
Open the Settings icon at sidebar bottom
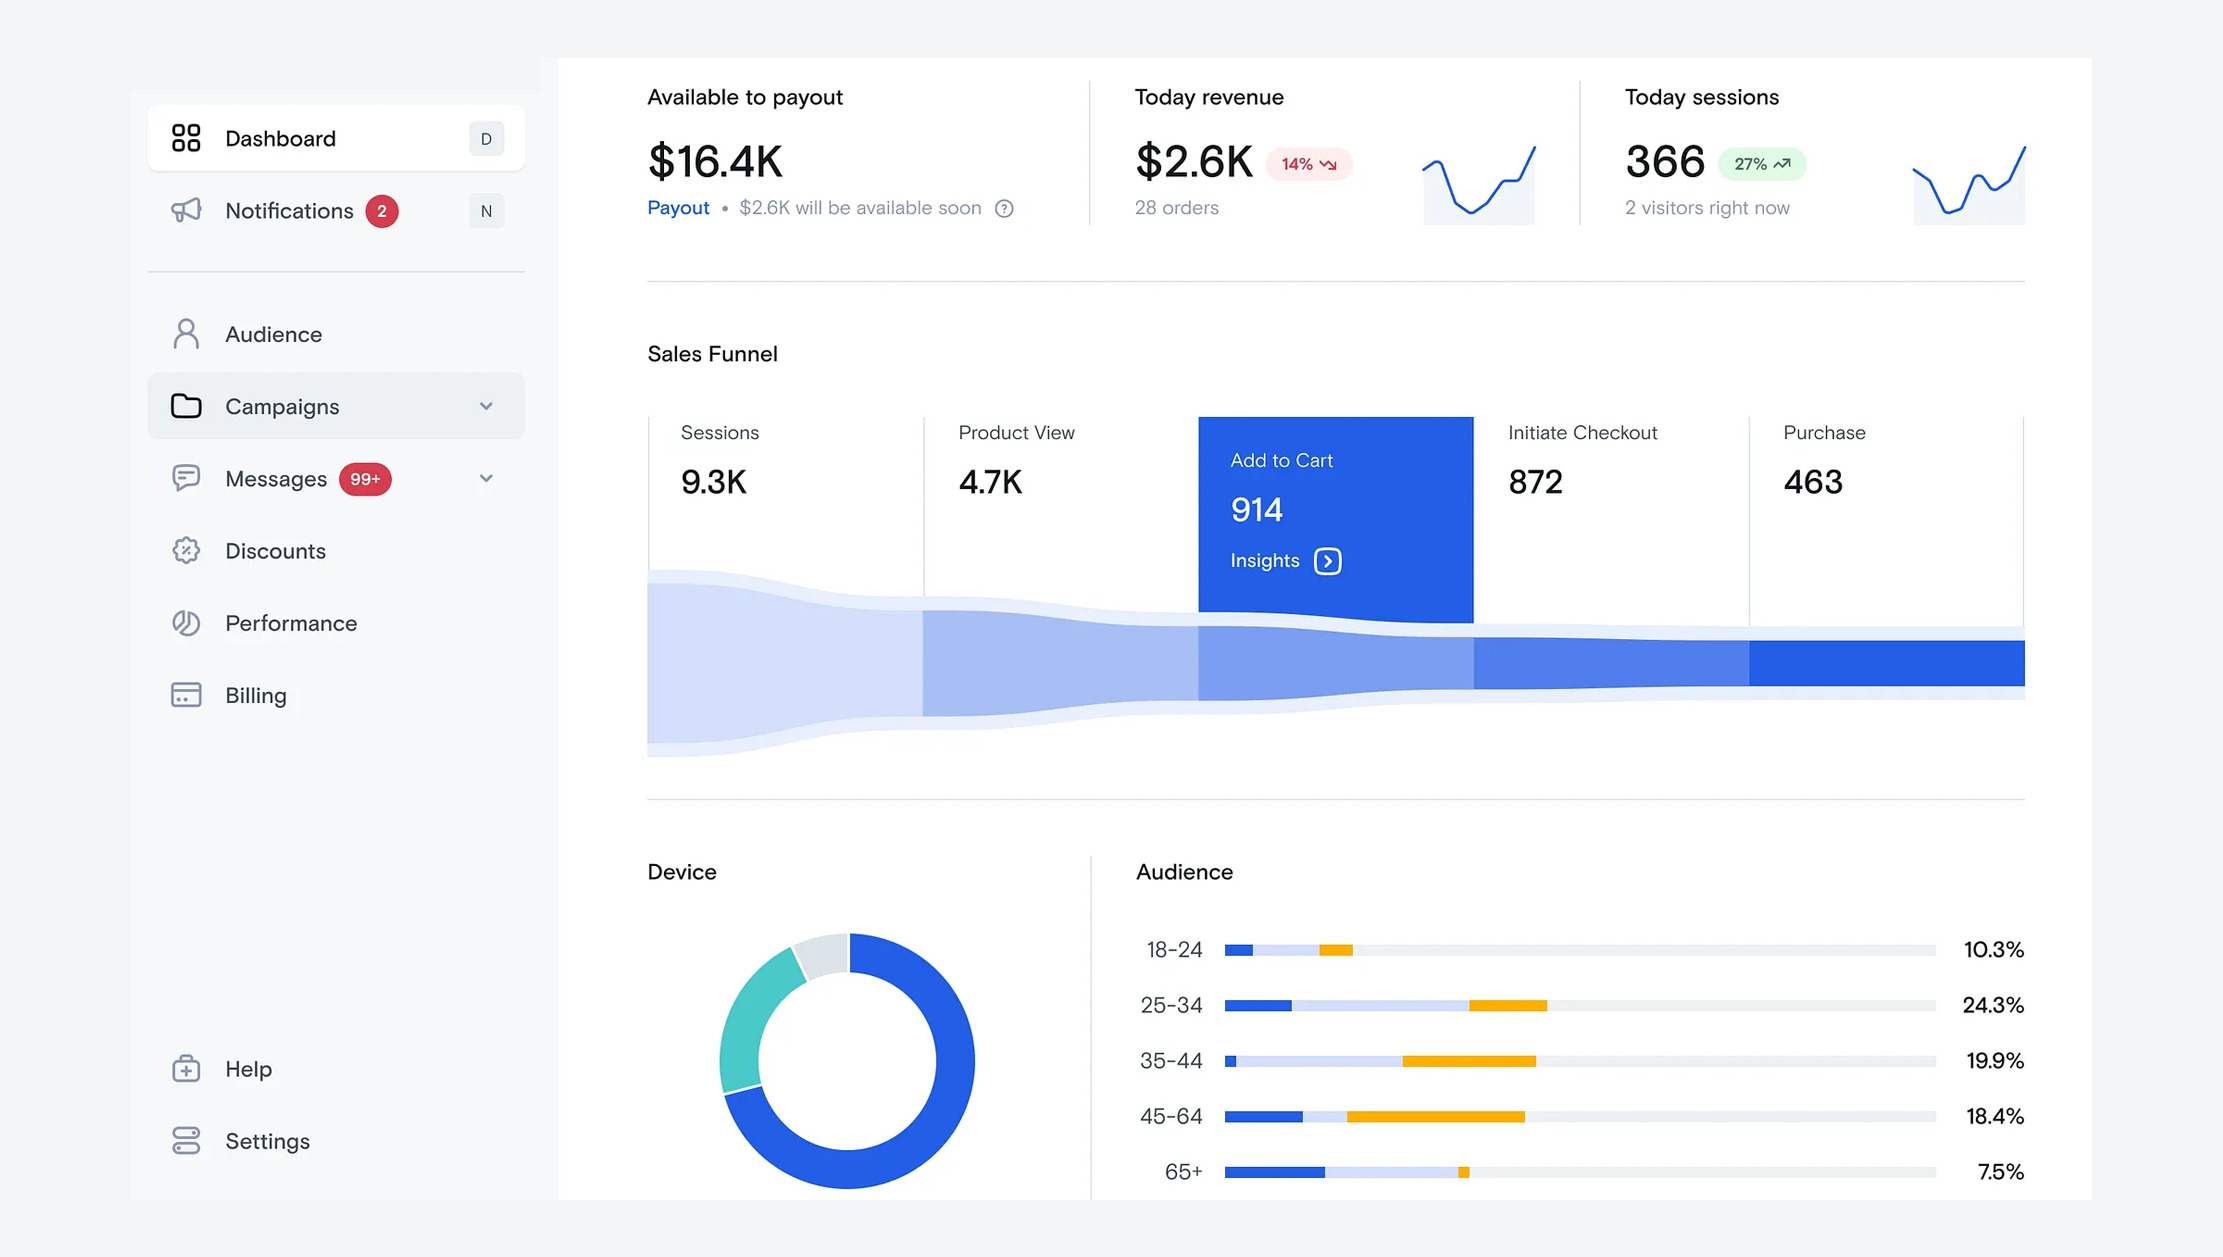tap(187, 1140)
